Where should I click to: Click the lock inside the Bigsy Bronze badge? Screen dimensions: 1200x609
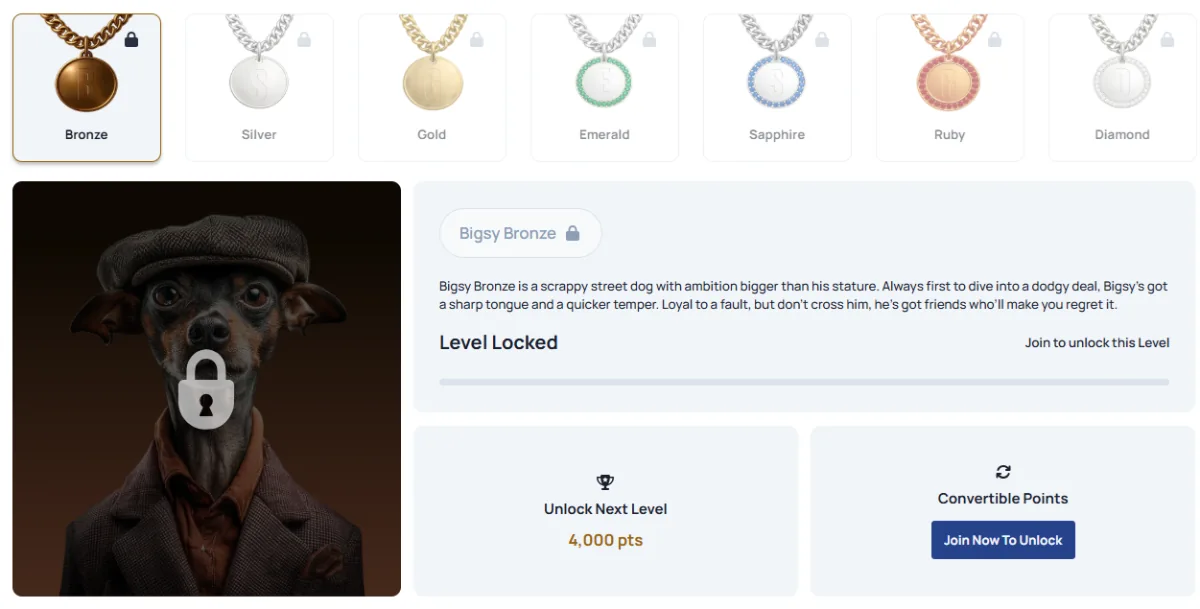(575, 232)
